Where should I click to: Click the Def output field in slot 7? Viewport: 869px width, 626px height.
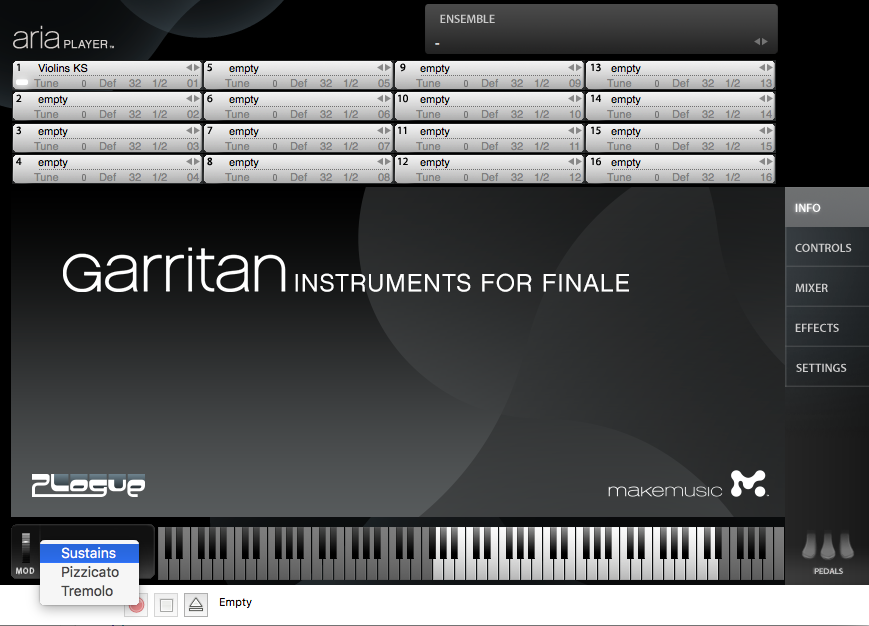pyautogui.click(x=298, y=147)
